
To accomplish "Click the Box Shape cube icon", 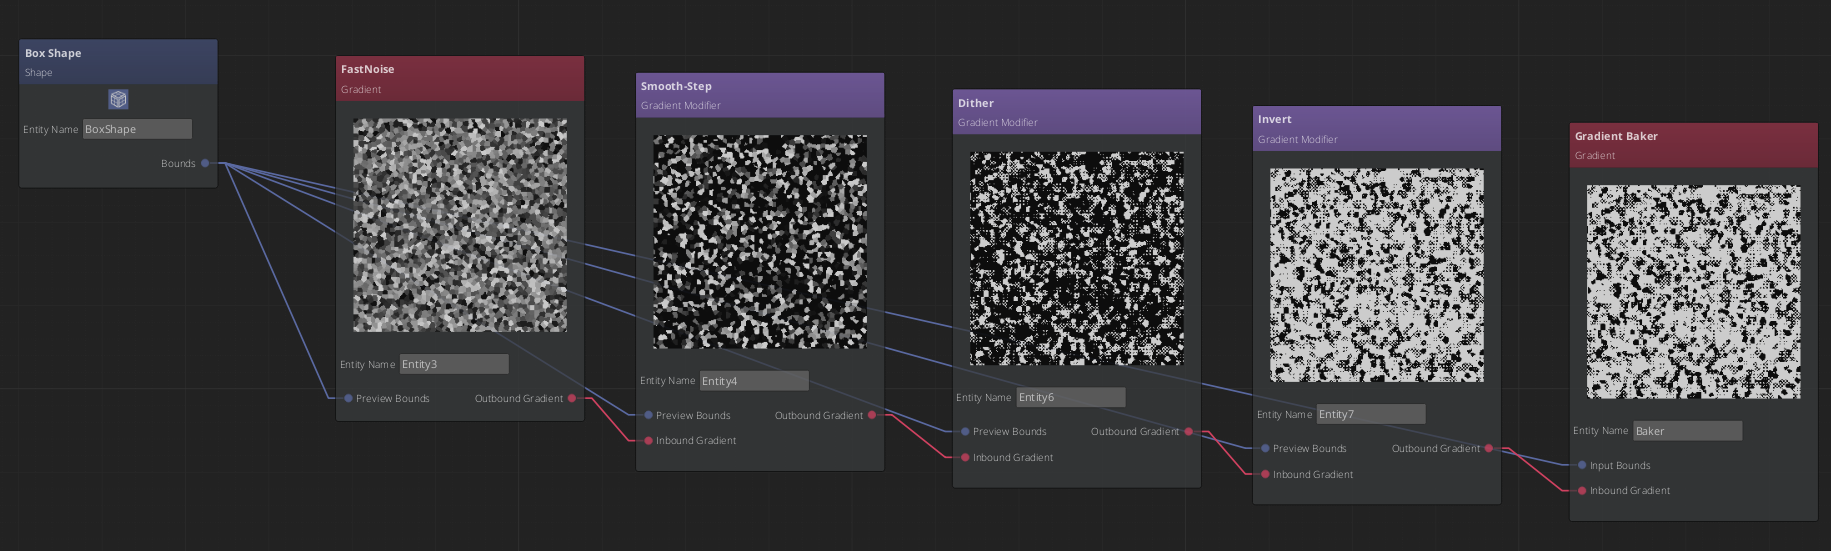I will coord(118,99).
